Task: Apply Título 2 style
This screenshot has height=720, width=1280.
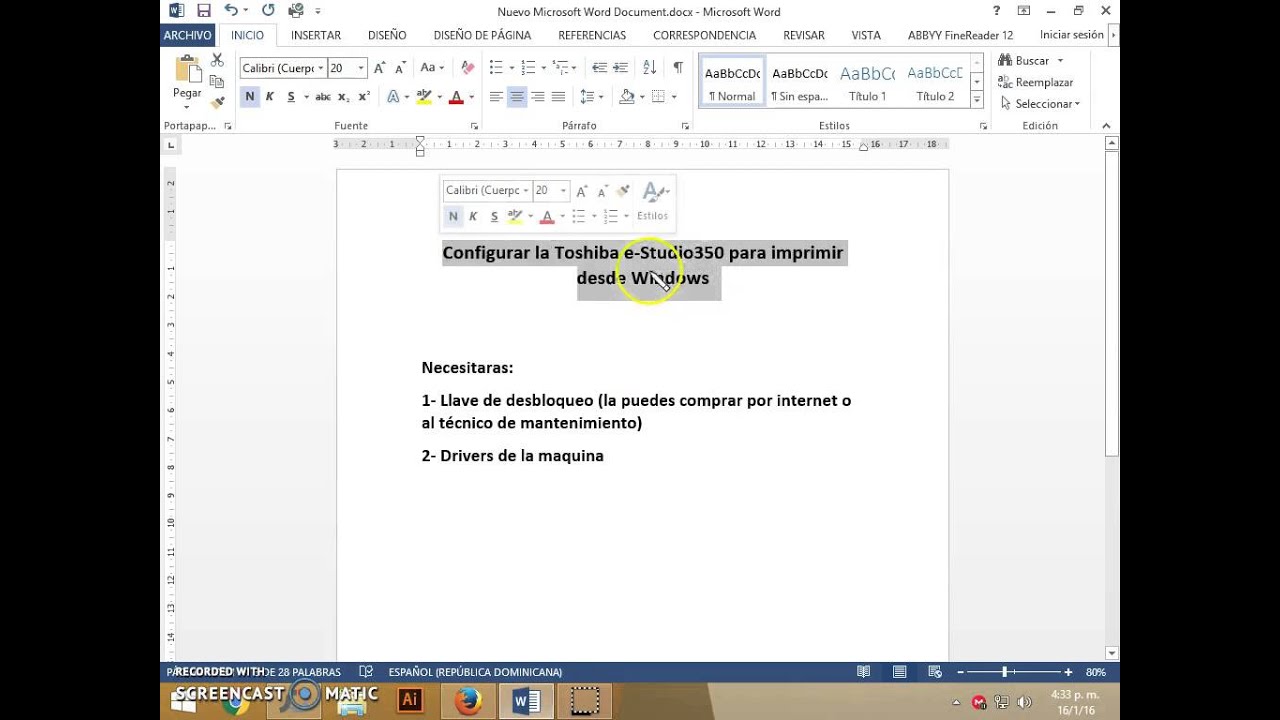Action: click(x=935, y=81)
